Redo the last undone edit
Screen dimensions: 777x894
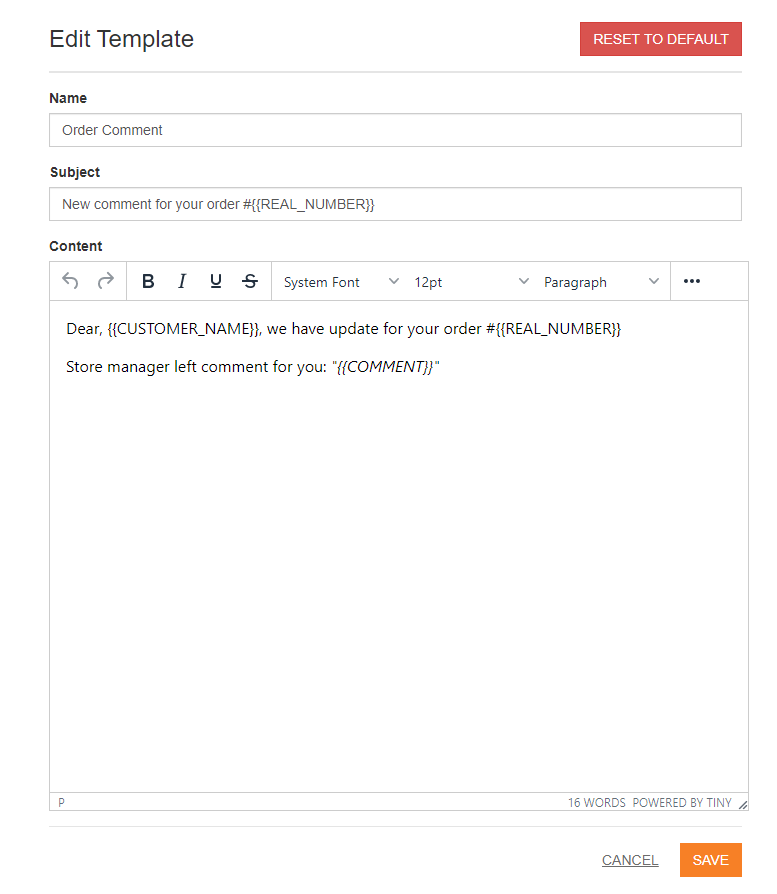point(105,281)
